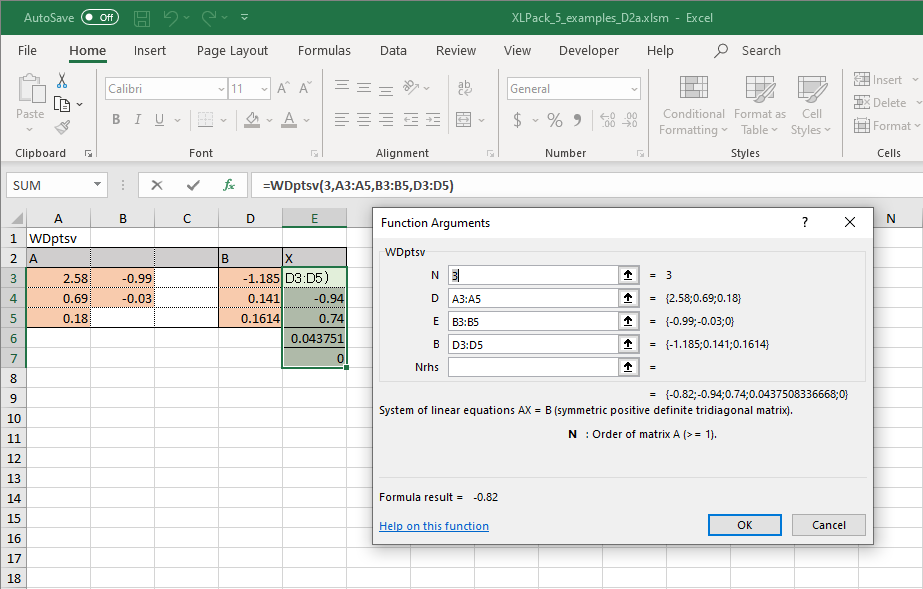Viewport: 923px width, 589px height.
Task: Collapse dialog via E field range selector
Action: click(628, 321)
